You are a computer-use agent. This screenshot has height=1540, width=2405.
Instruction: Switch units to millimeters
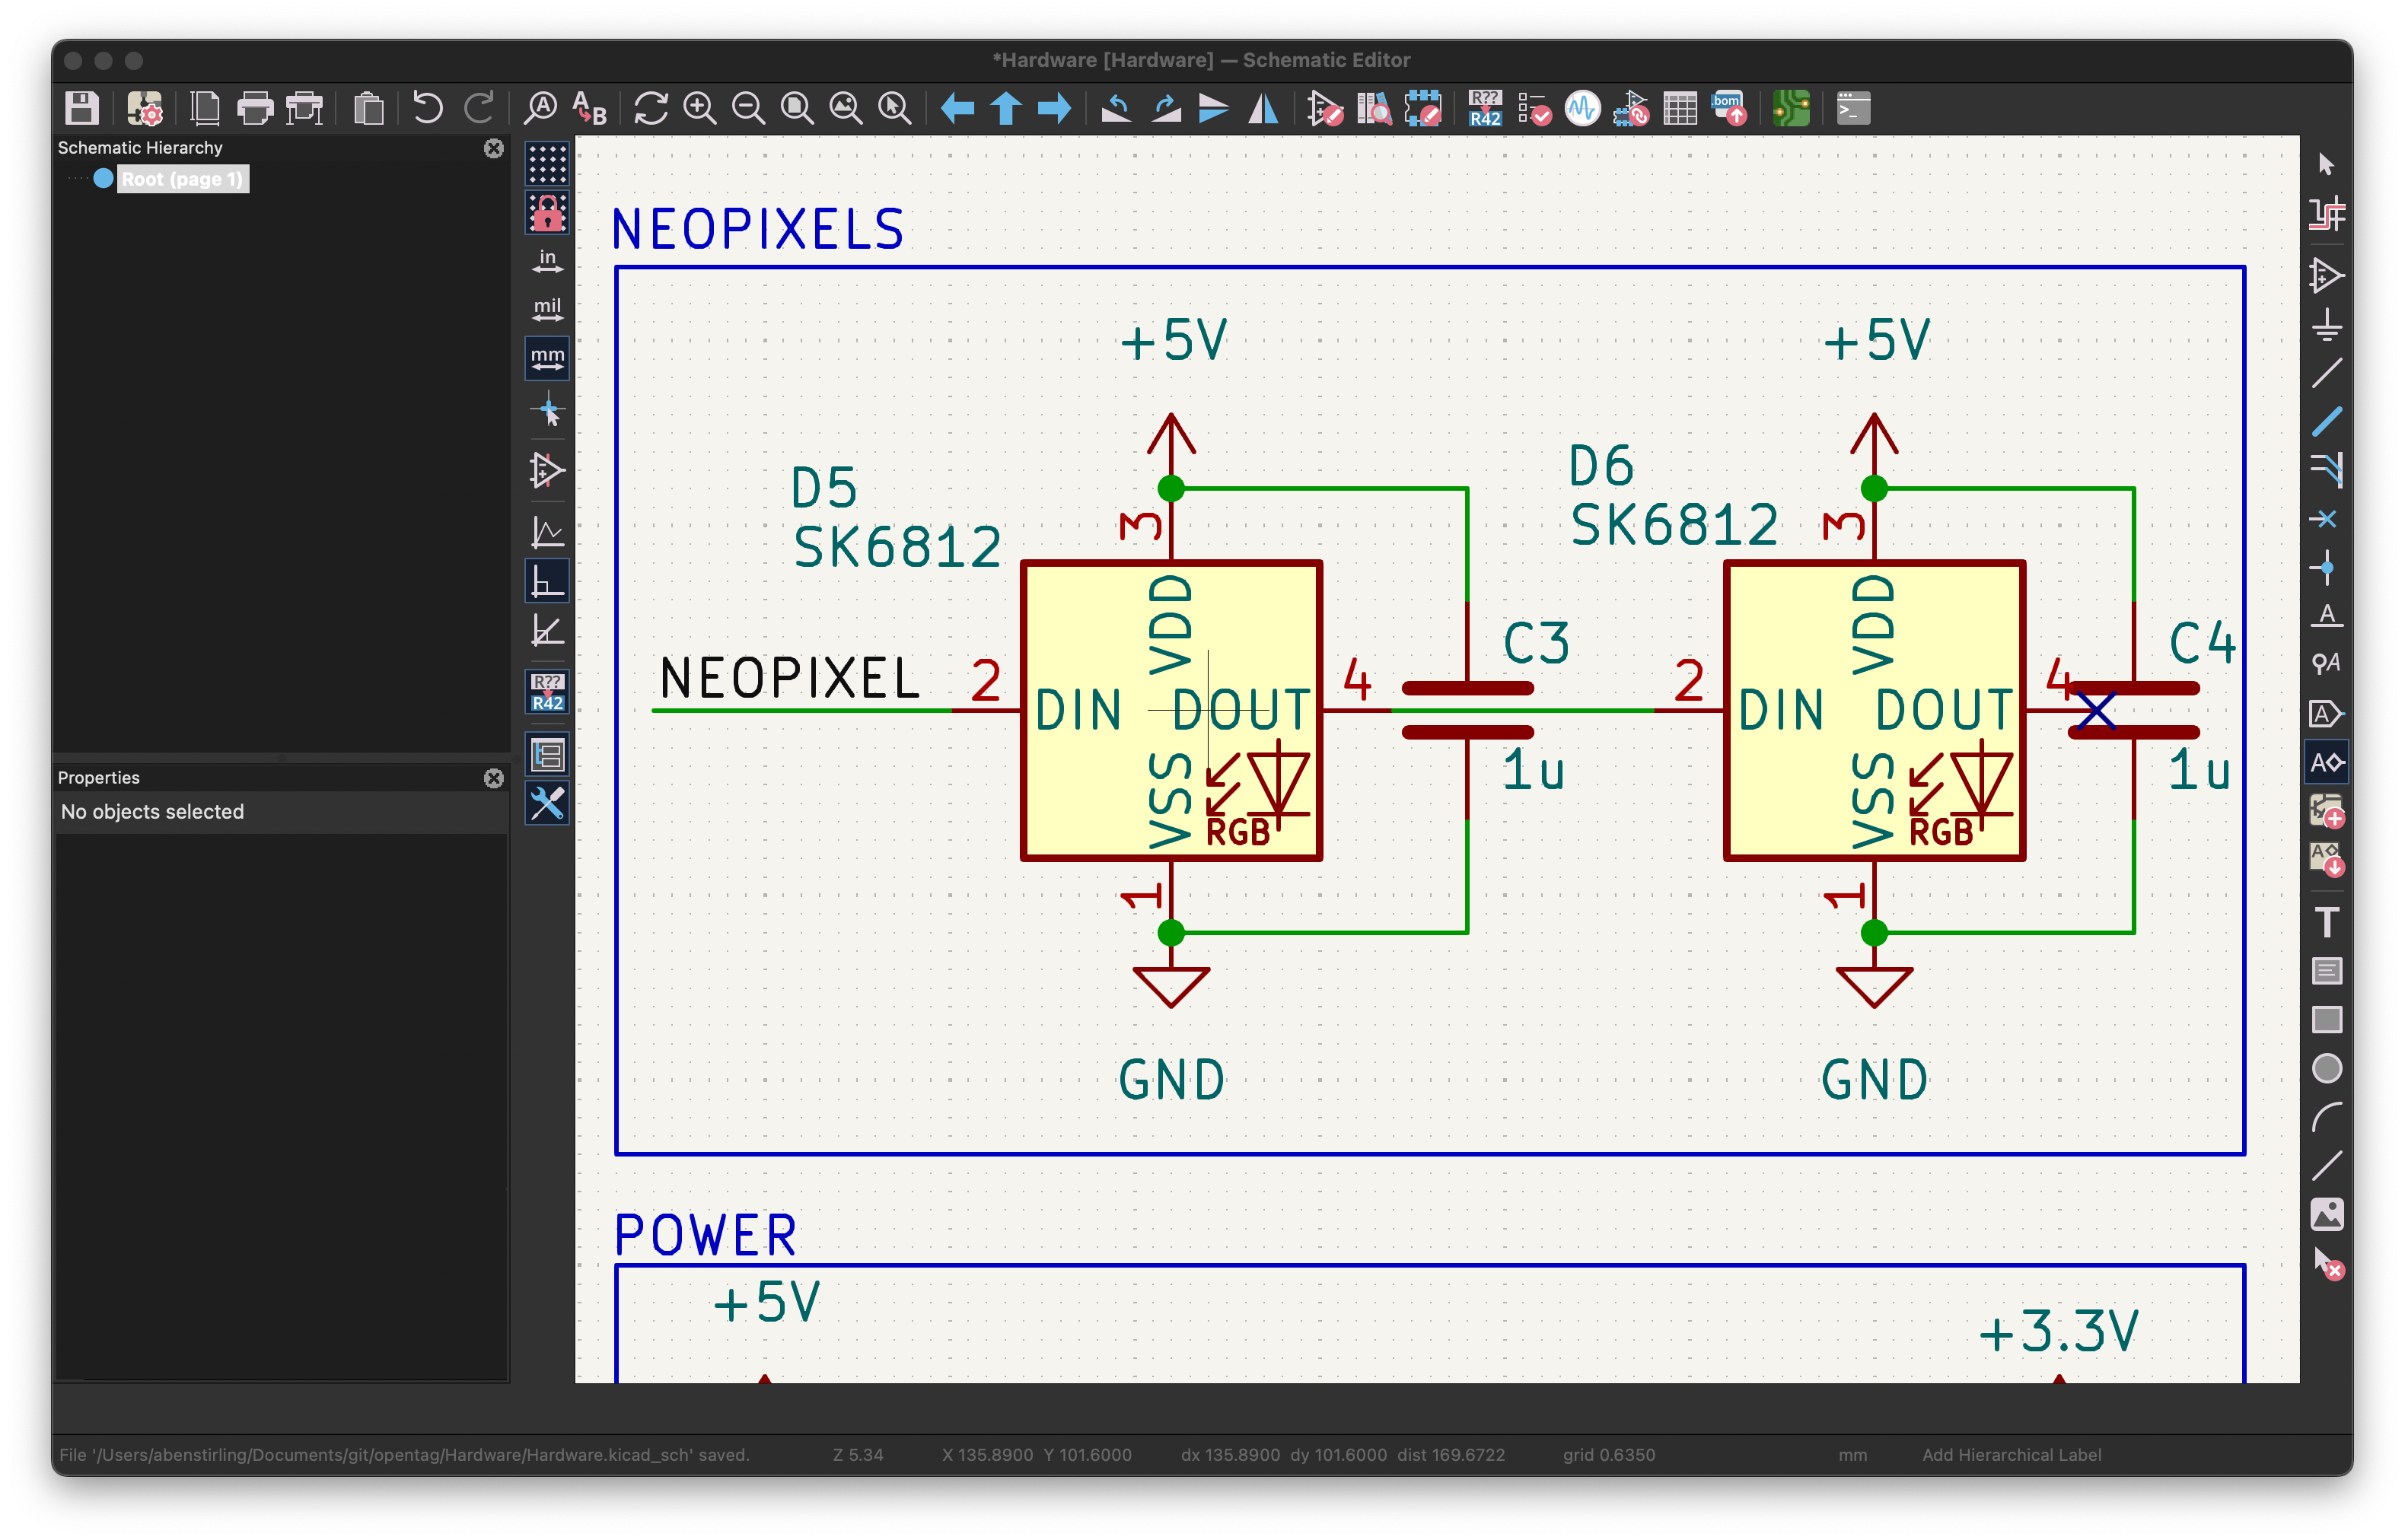tap(547, 358)
